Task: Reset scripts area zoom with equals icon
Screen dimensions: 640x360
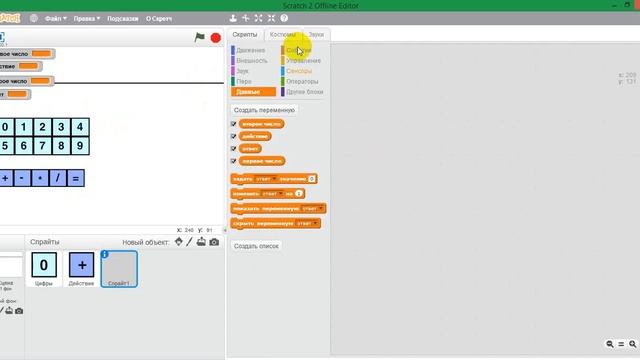Action: 621,344
